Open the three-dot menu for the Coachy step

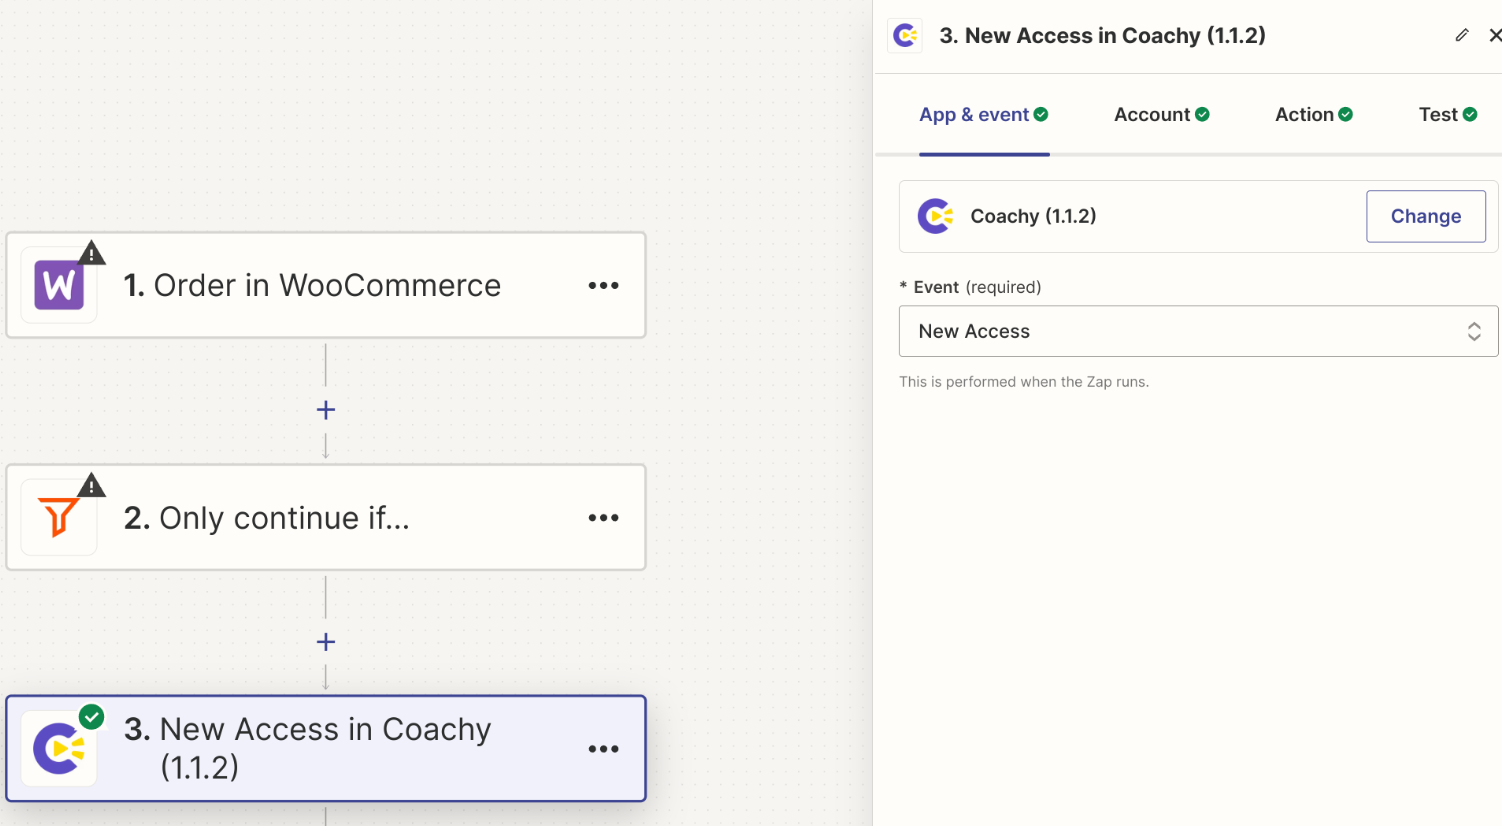coord(603,748)
